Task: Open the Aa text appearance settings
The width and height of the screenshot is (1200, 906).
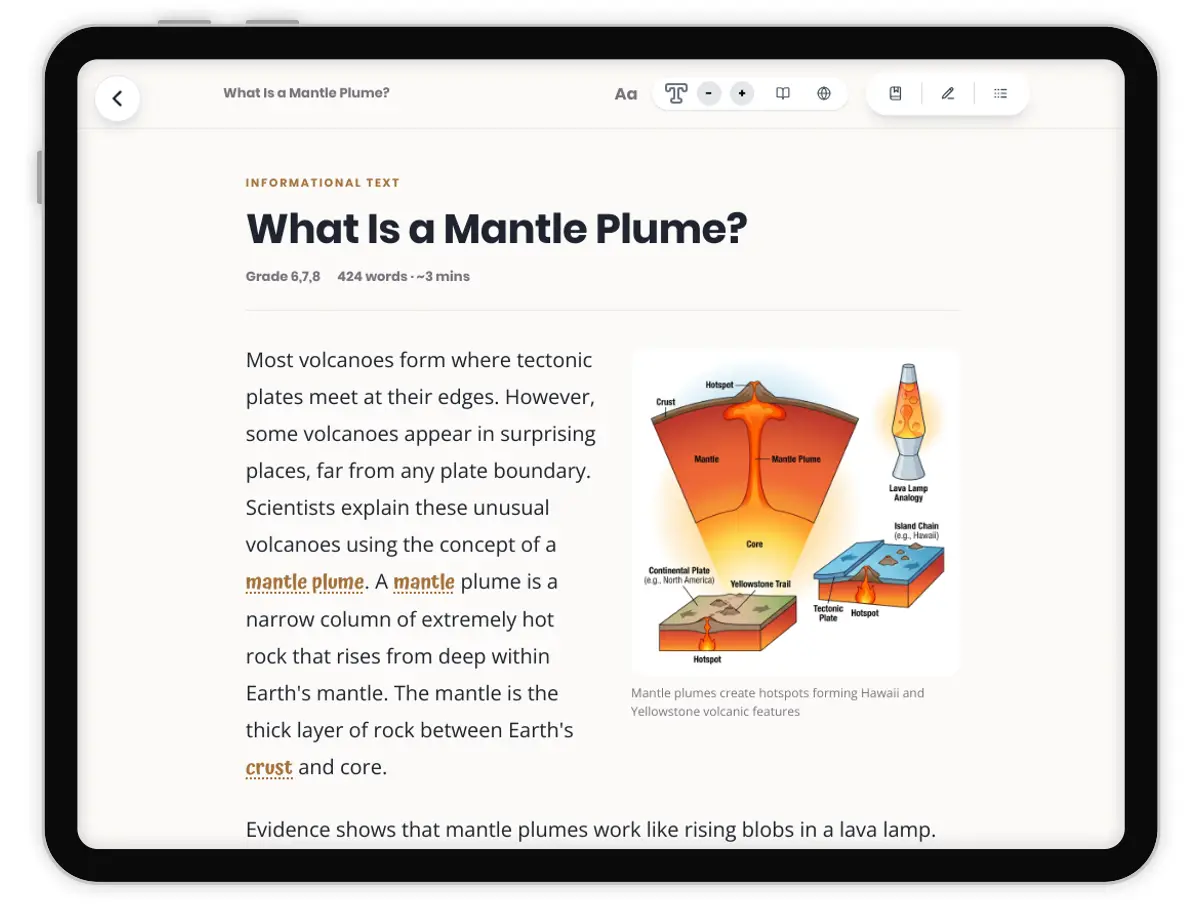Action: (x=626, y=94)
